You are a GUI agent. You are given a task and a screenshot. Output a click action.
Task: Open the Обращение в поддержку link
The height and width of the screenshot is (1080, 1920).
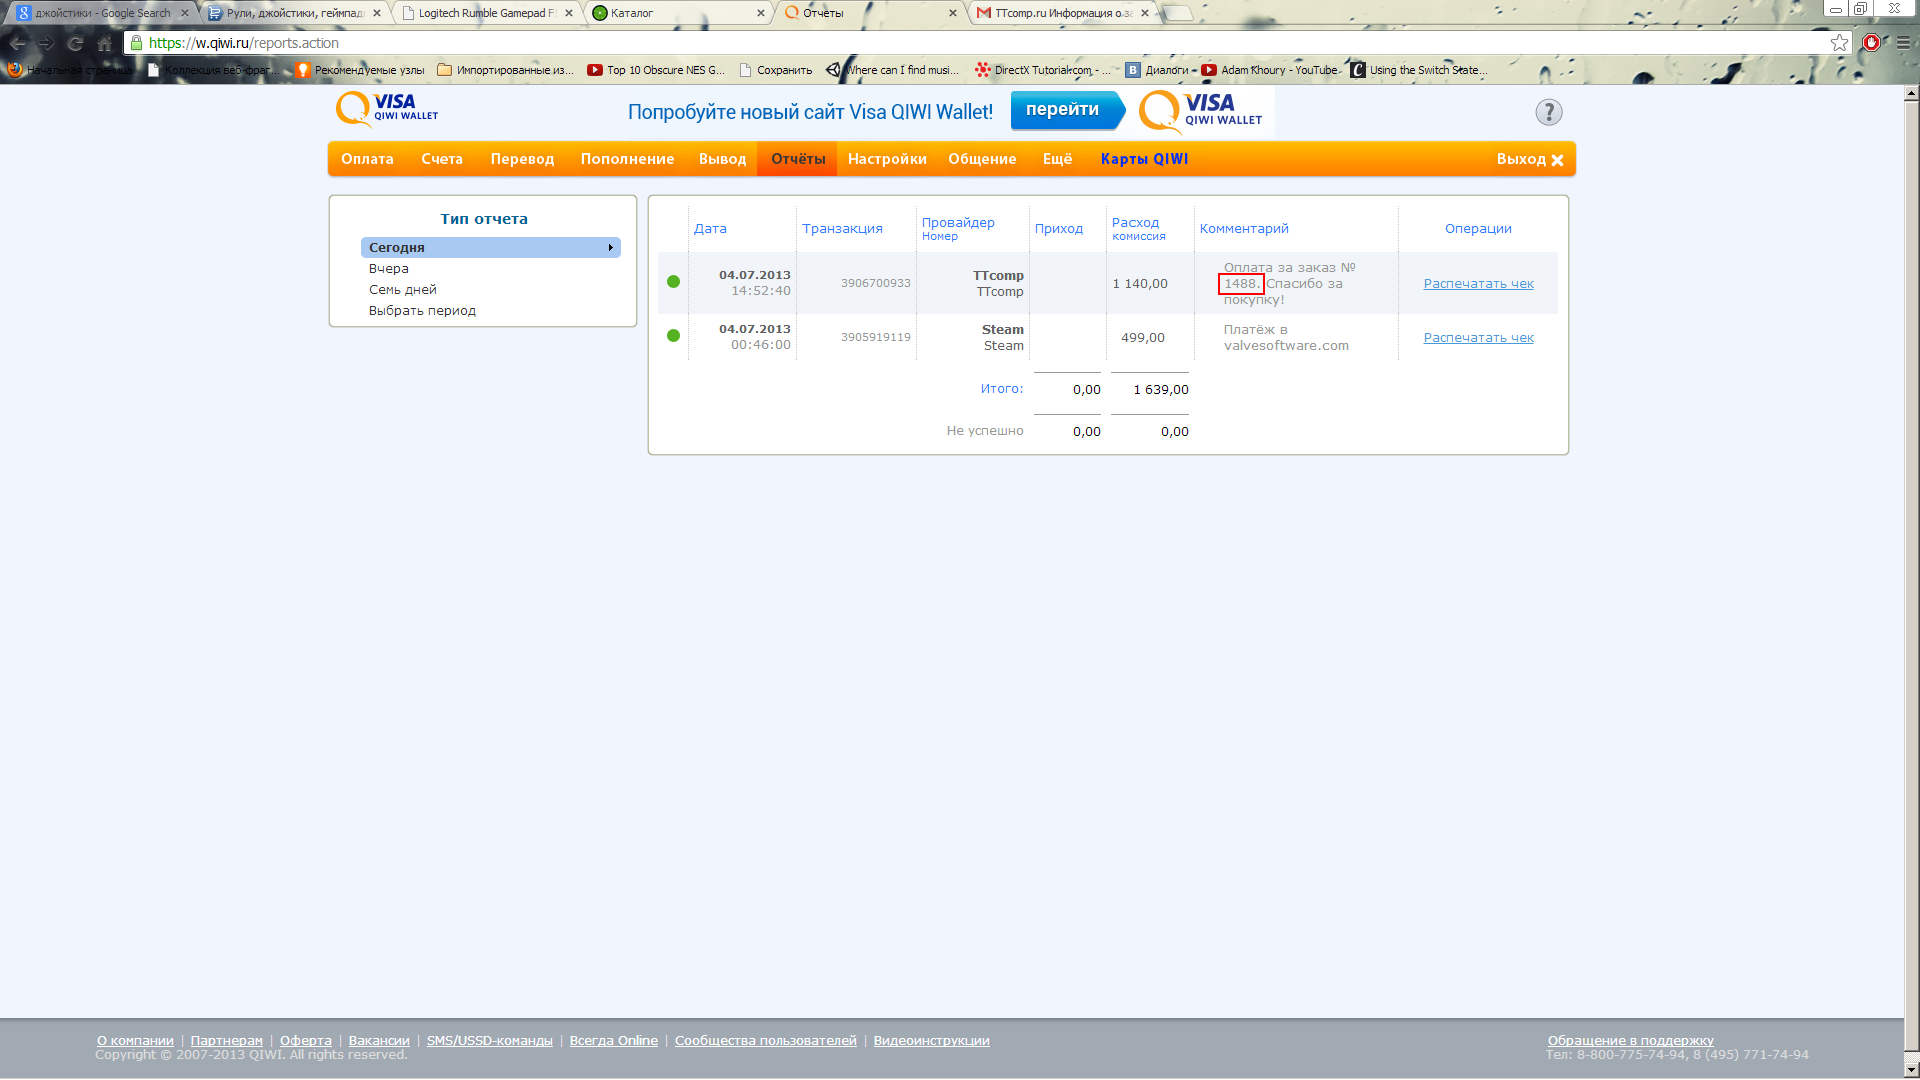coord(1631,1040)
